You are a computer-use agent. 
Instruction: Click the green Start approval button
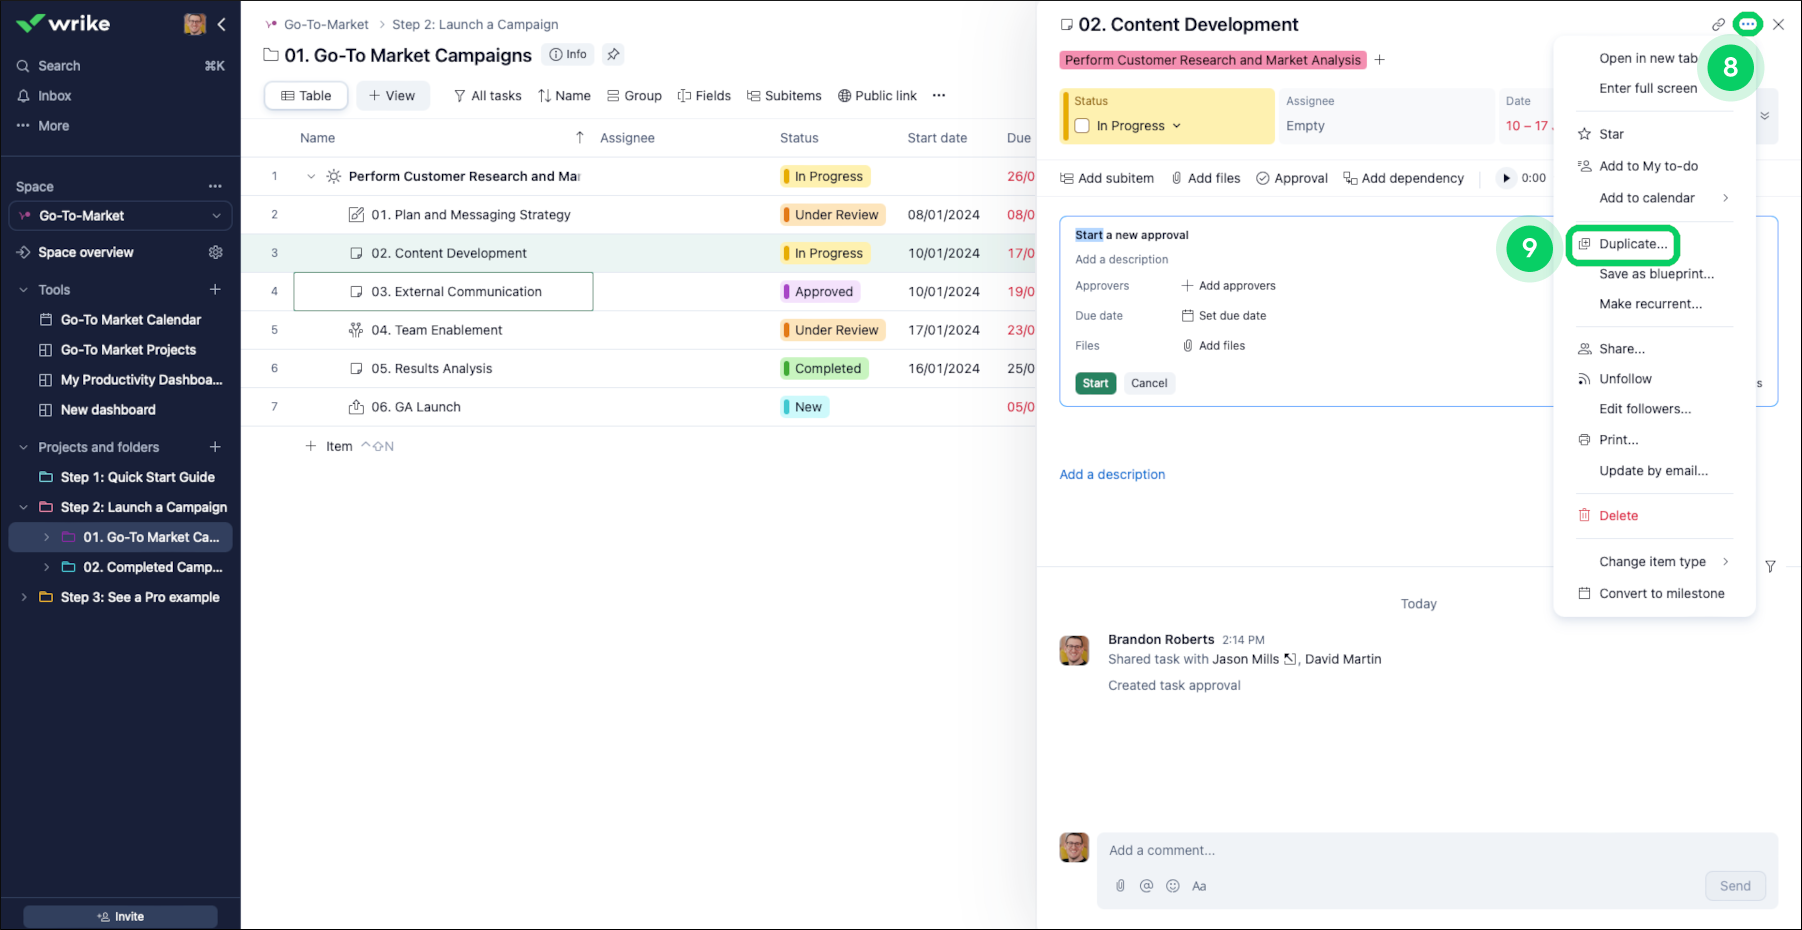pyautogui.click(x=1095, y=383)
